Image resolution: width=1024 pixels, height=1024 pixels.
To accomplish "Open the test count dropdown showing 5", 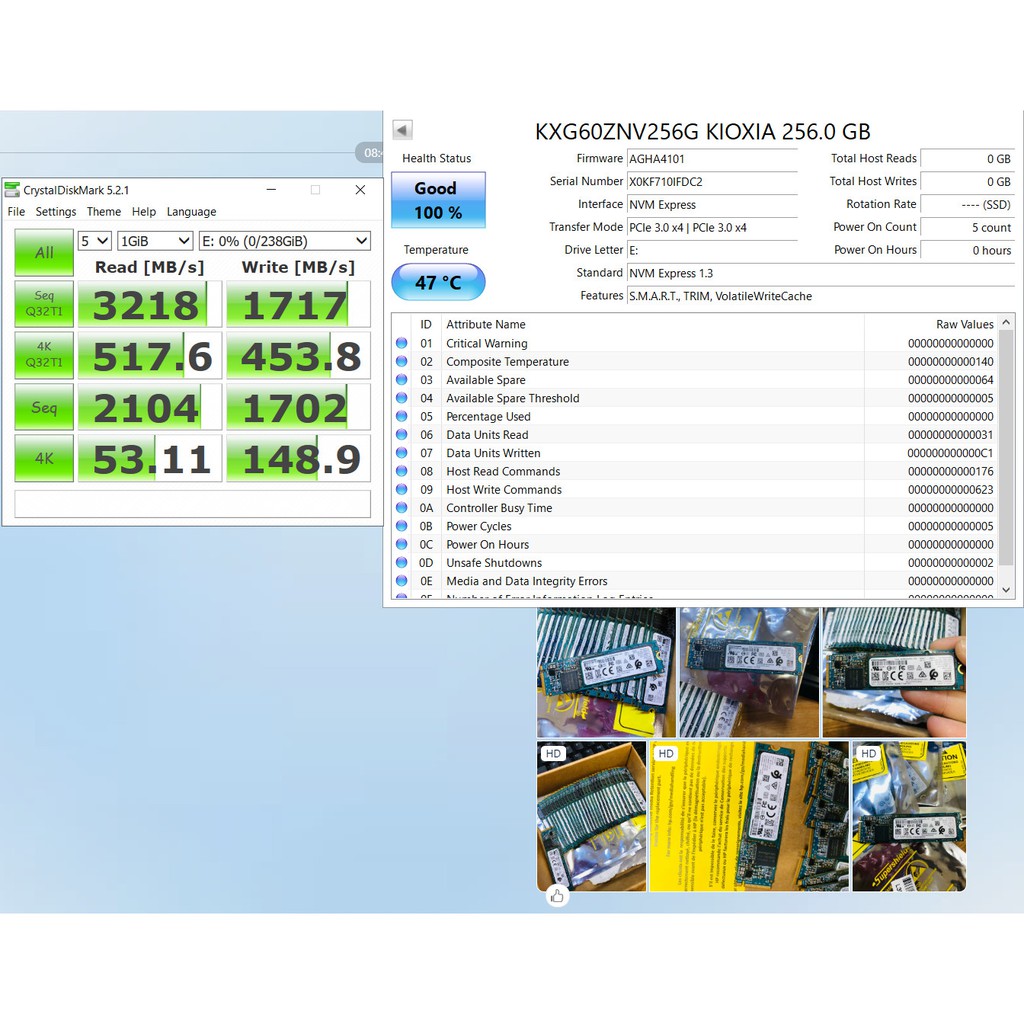I will [95, 241].
